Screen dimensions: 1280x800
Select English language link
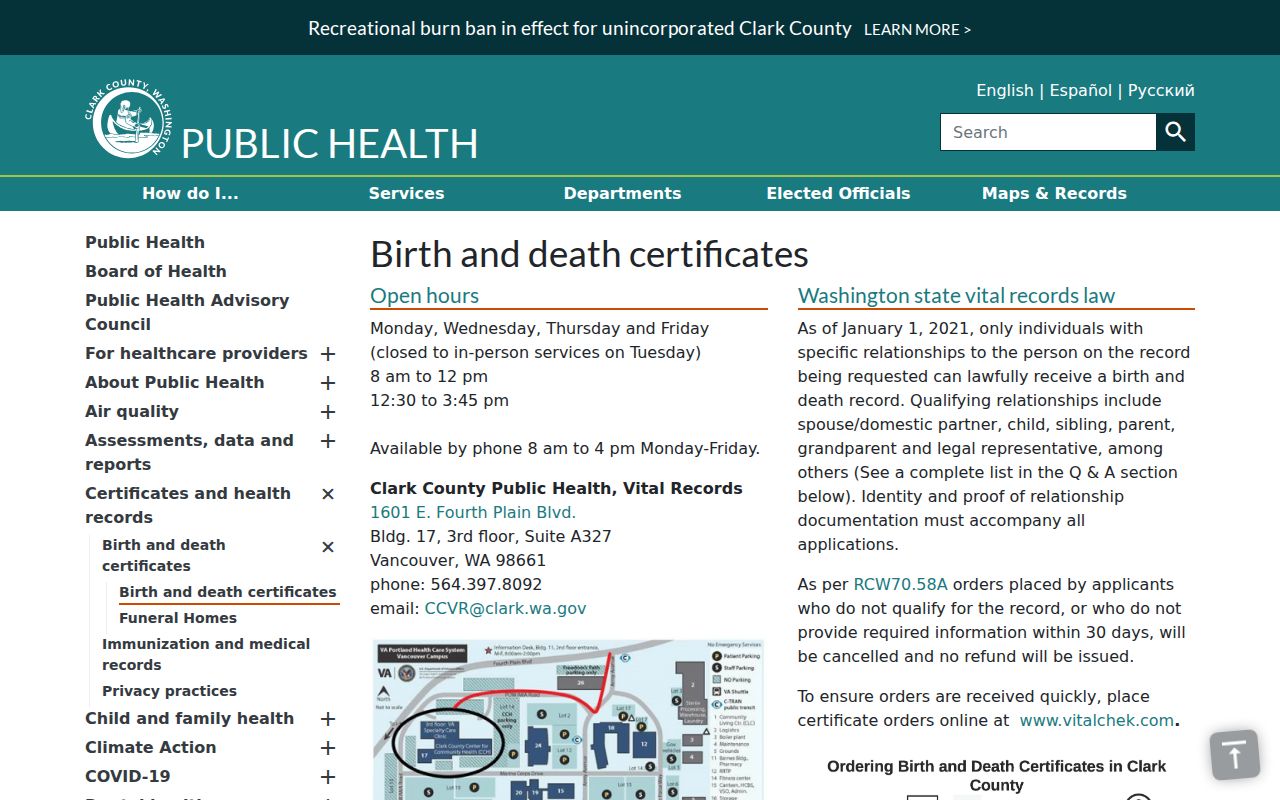pyautogui.click(x=1005, y=90)
